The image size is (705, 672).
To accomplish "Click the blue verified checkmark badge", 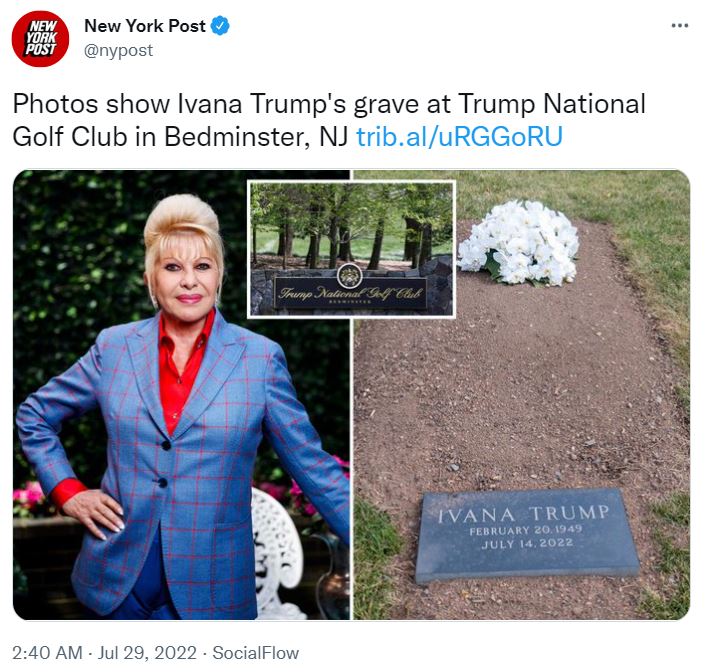I will click(x=220, y=26).
